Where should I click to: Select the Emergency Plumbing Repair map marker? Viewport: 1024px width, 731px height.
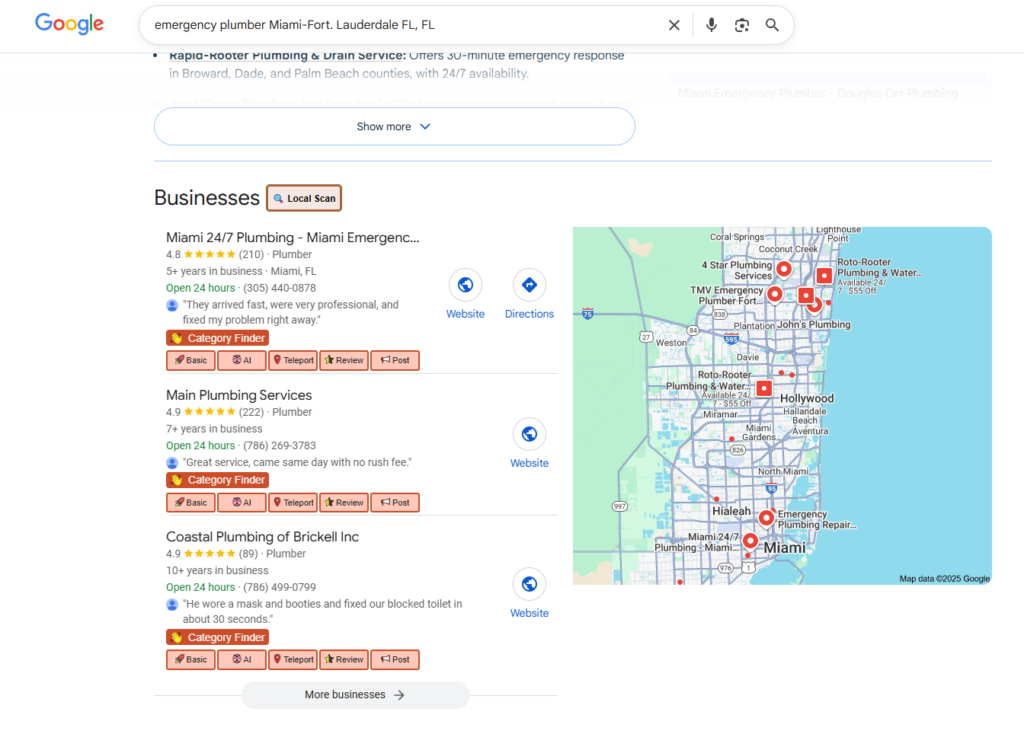(766, 517)
